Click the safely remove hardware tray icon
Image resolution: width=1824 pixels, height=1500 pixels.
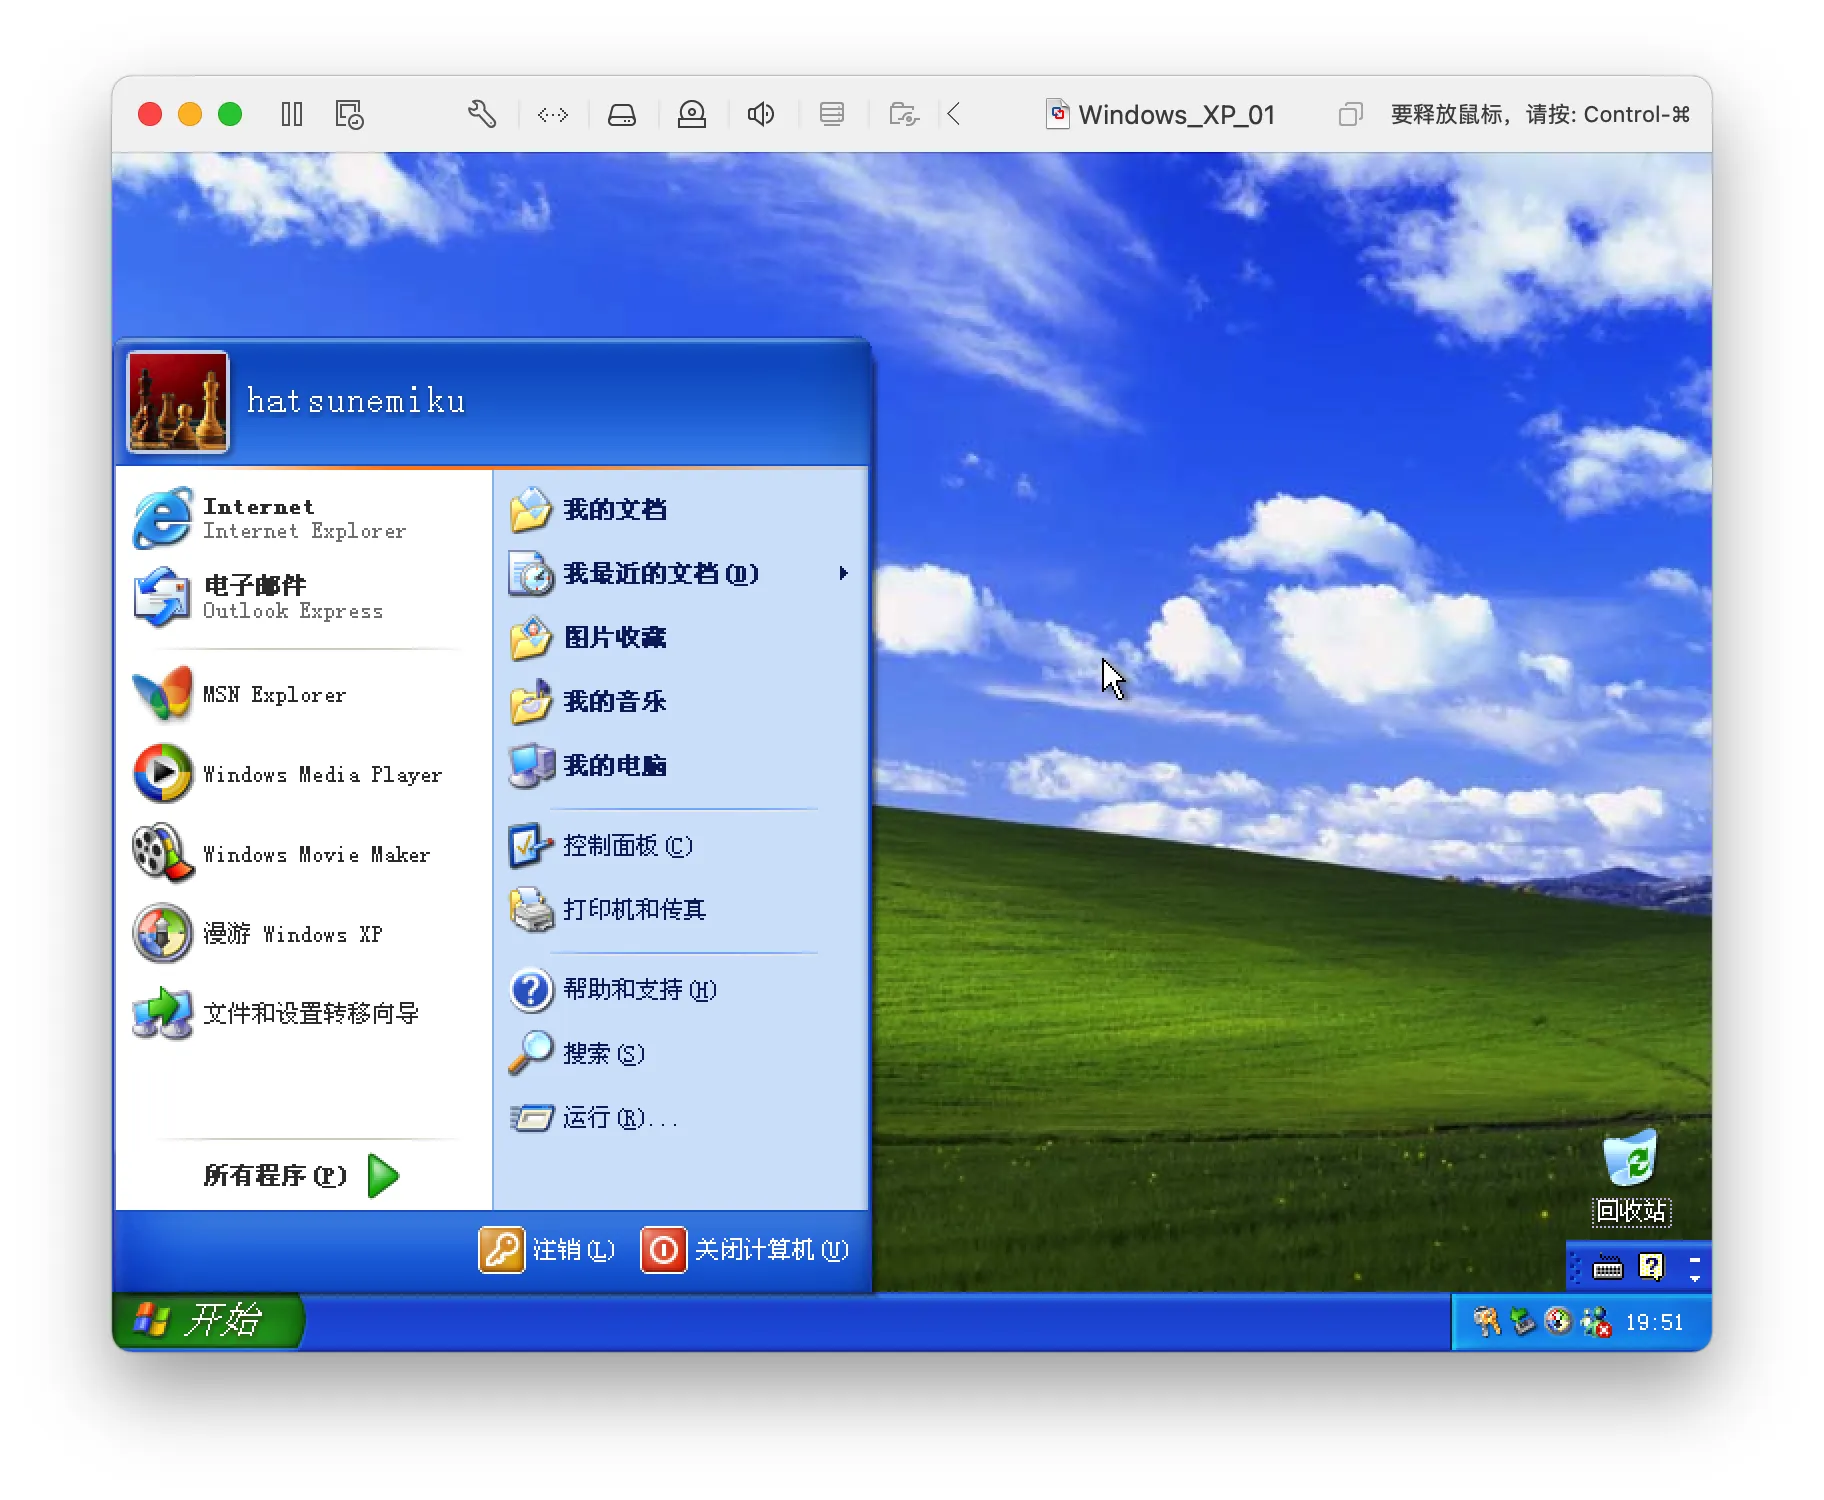1523,1322
